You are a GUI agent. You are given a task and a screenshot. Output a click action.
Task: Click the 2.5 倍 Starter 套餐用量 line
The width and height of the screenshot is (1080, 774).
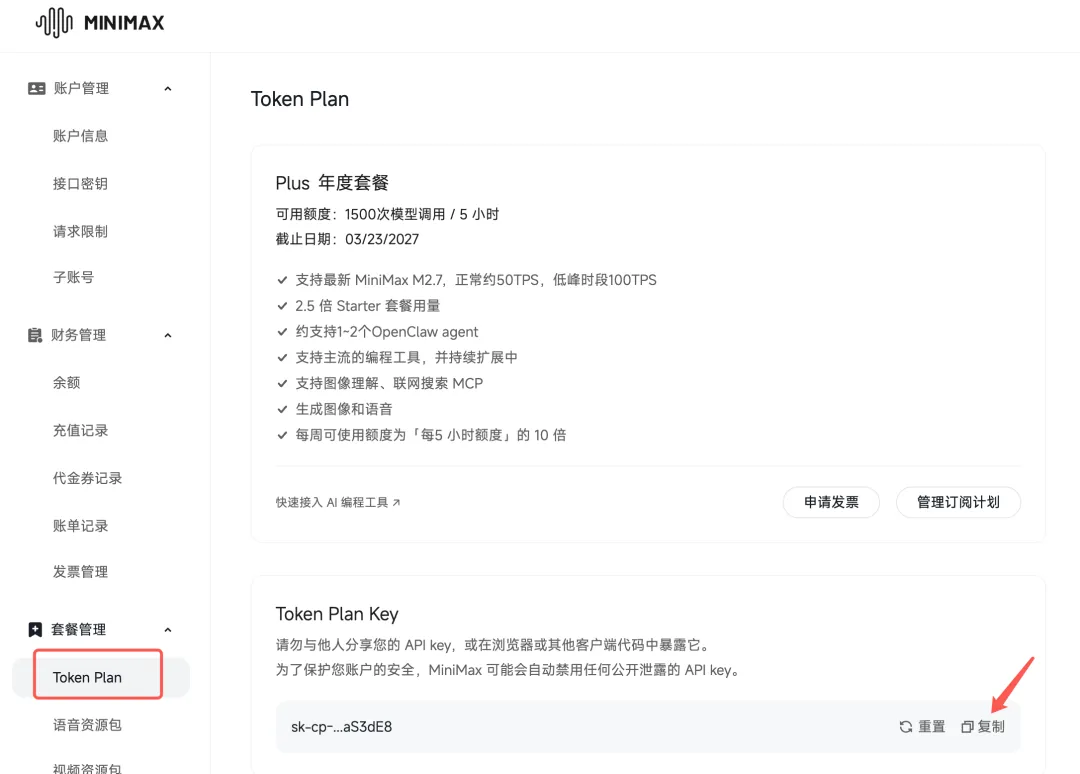coord(368,306)
